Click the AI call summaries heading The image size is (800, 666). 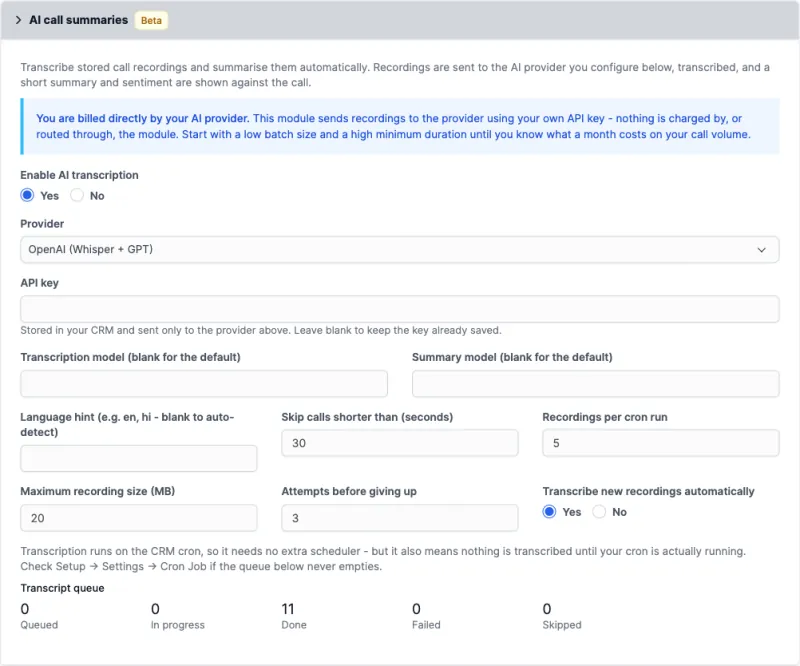point(79,20)
